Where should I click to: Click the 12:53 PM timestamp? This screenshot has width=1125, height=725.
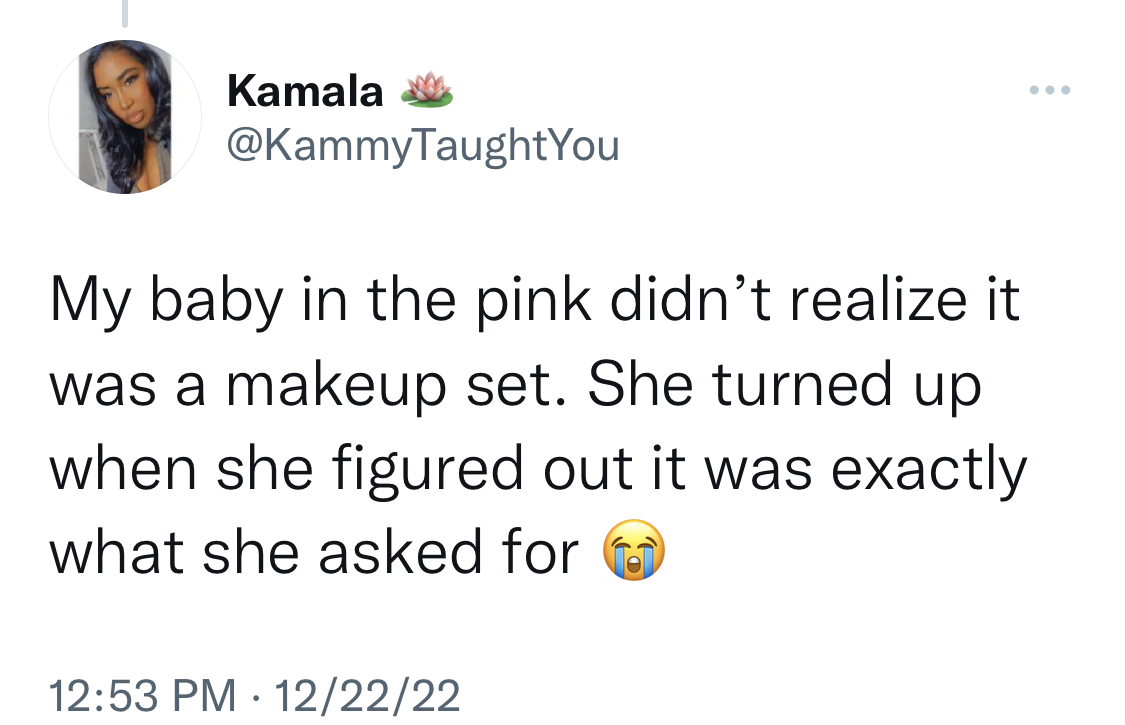[142, 696]
